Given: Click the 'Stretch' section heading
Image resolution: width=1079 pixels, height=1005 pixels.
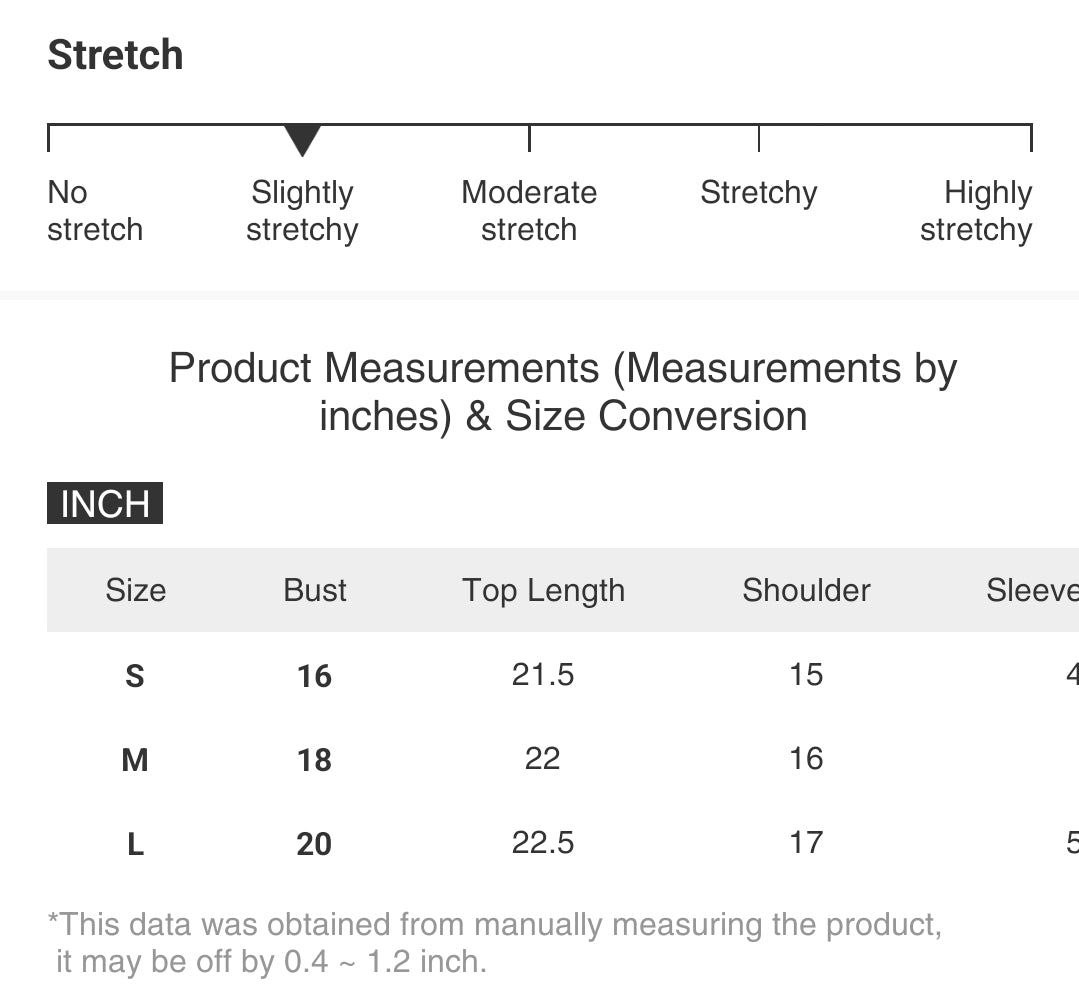Looking at the screenshot, I should pyautogui.click(x=116, y=55).
